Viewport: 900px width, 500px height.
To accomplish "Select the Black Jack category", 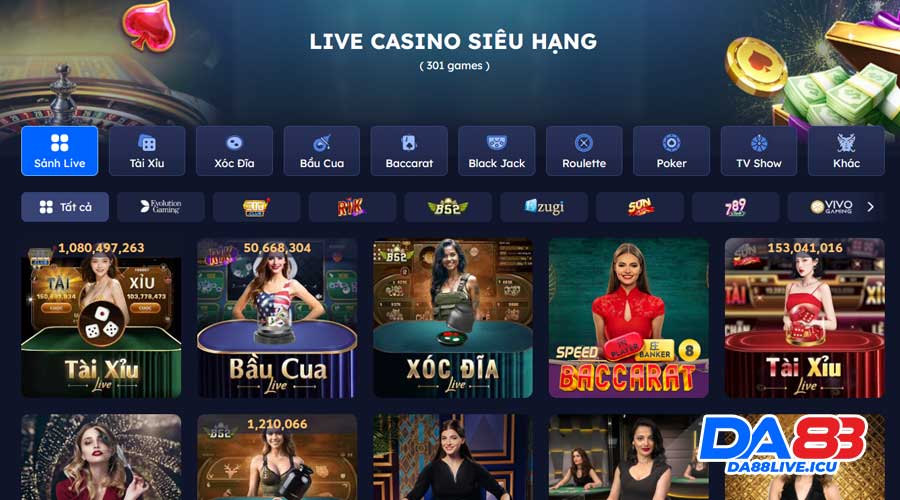I will coord(496,151).
